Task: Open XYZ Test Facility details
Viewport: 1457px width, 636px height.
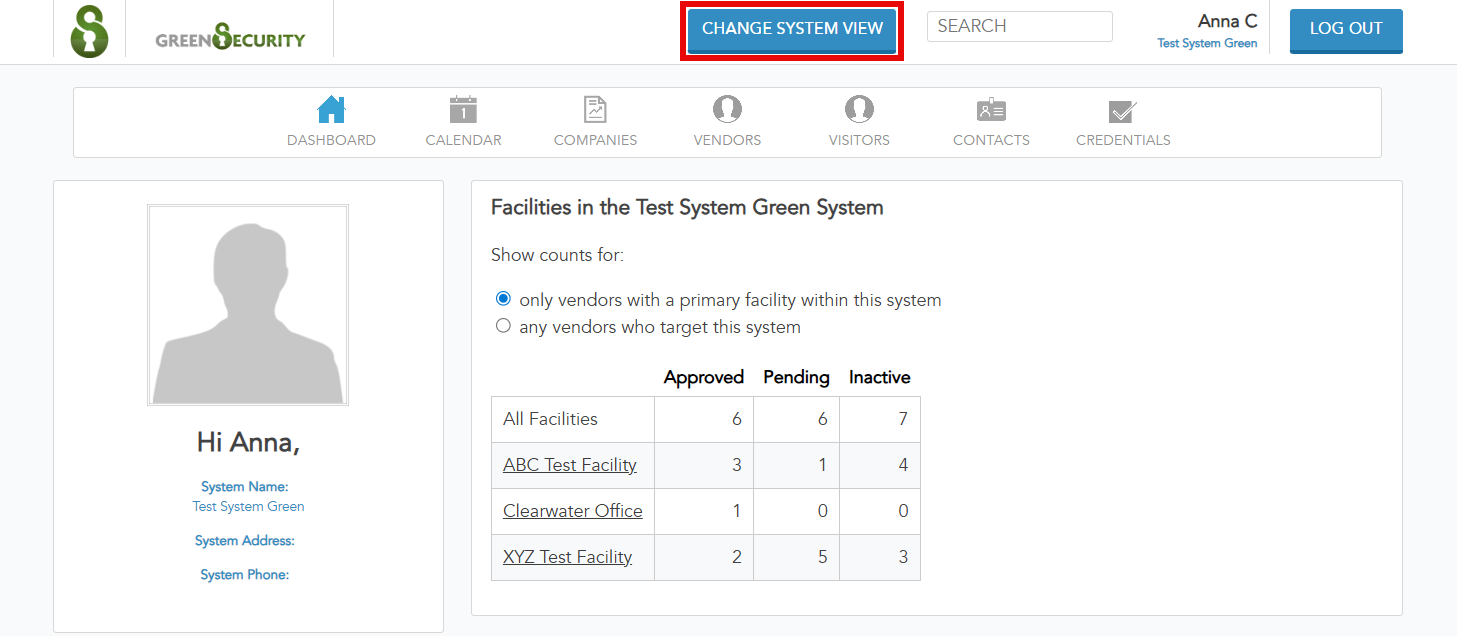Action: pyautogui.click(x=567, y=557)
